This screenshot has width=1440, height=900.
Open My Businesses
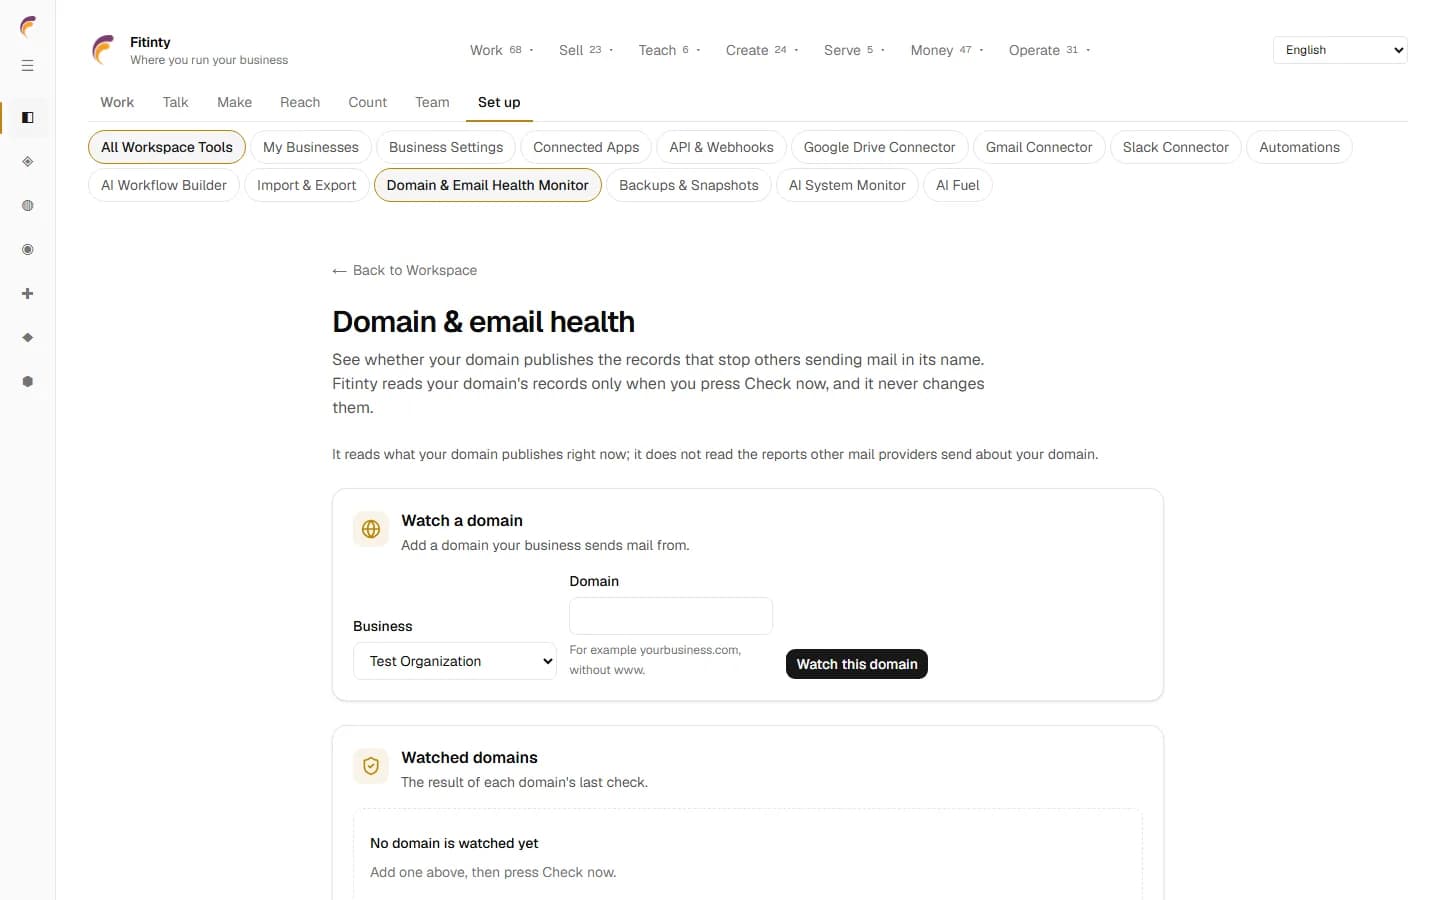coord(311,147)
